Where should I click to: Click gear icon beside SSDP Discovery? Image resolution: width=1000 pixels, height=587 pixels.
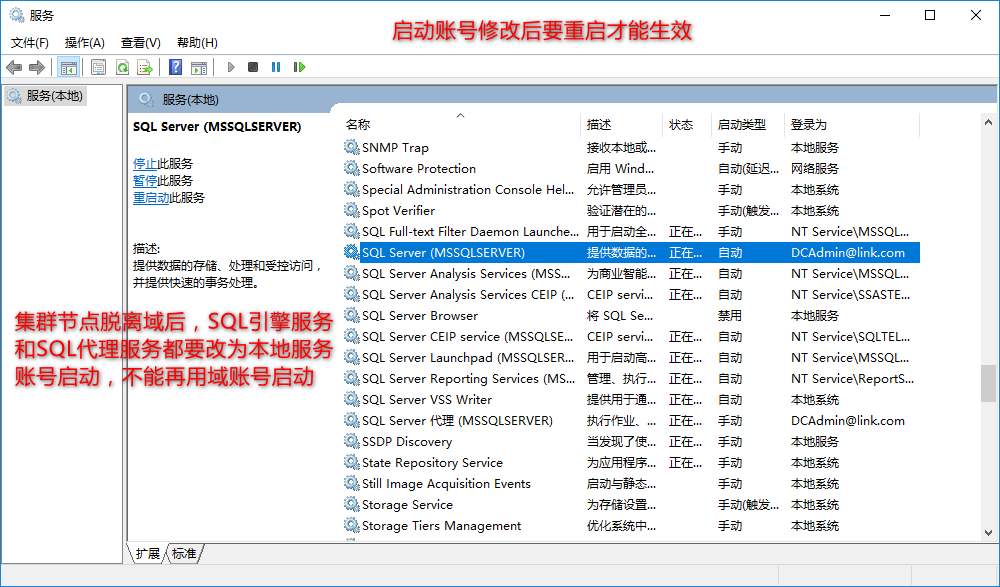[351, 442]
